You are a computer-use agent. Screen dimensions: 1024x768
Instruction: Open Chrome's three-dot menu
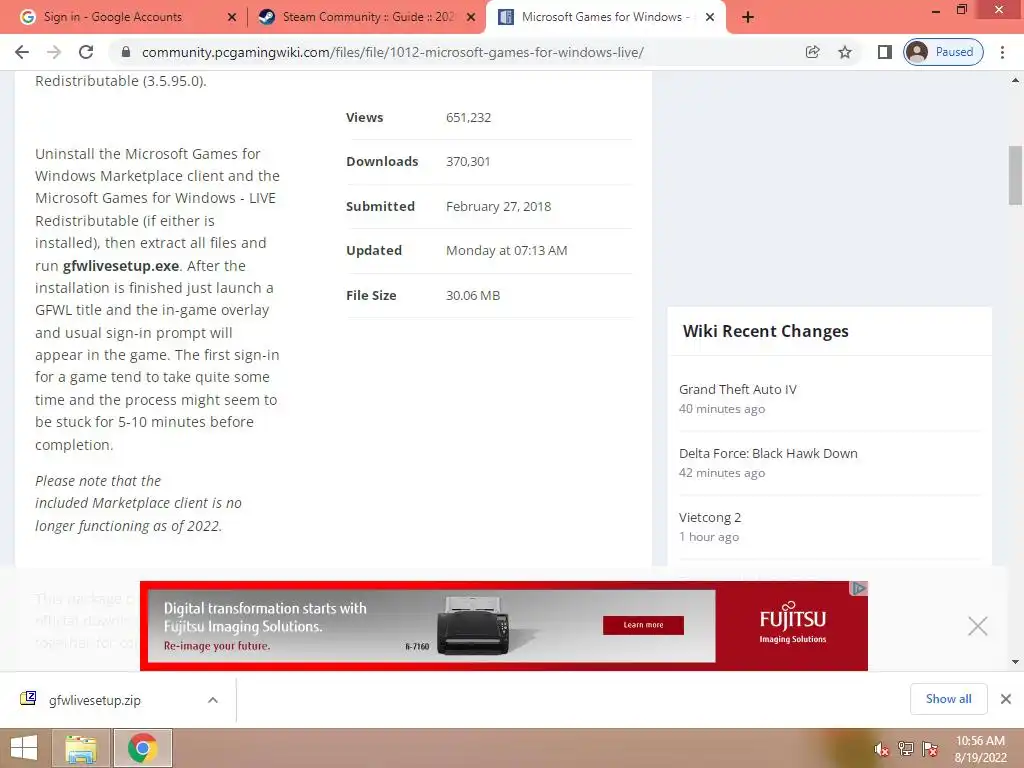click(x=1002, y=52)
